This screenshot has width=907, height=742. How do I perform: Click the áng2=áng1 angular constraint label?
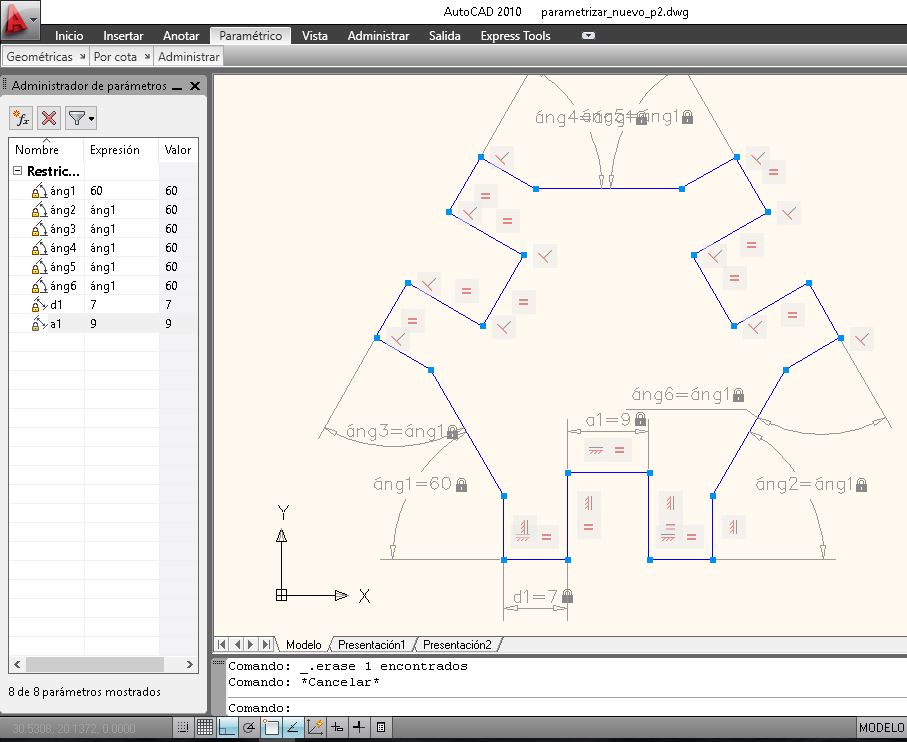(x=811, y=484)
